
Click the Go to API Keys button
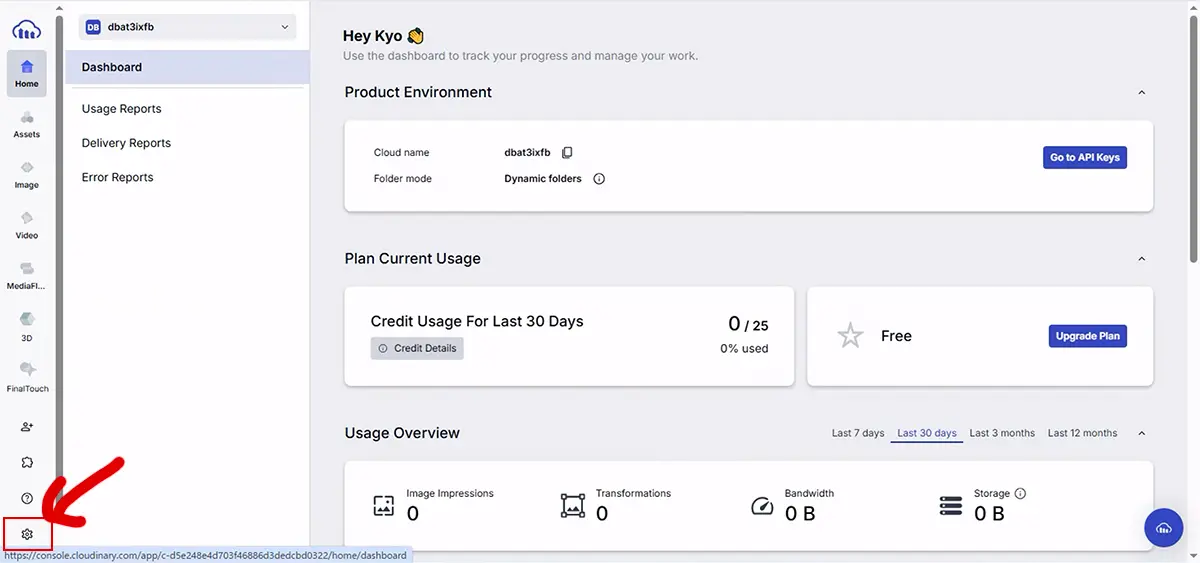[x=1084, y=158]
